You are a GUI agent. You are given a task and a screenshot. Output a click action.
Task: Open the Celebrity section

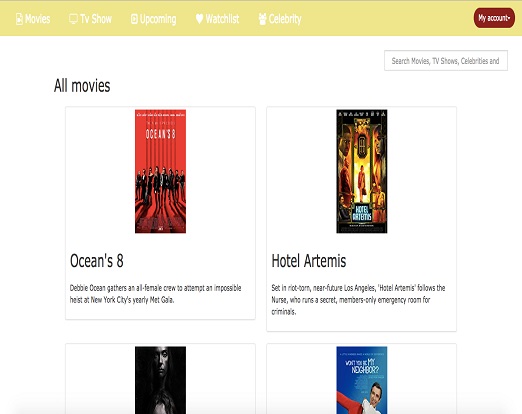[280, 19]
